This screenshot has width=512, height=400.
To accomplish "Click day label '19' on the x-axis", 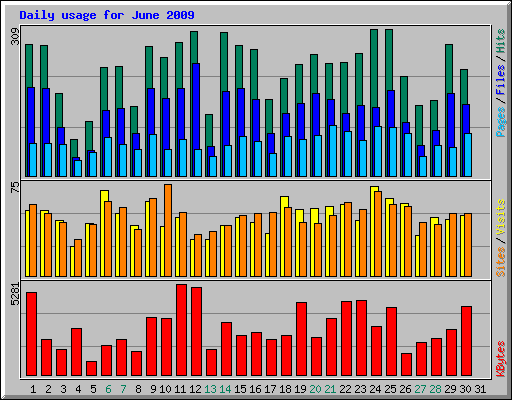I will tap(300, 389).
